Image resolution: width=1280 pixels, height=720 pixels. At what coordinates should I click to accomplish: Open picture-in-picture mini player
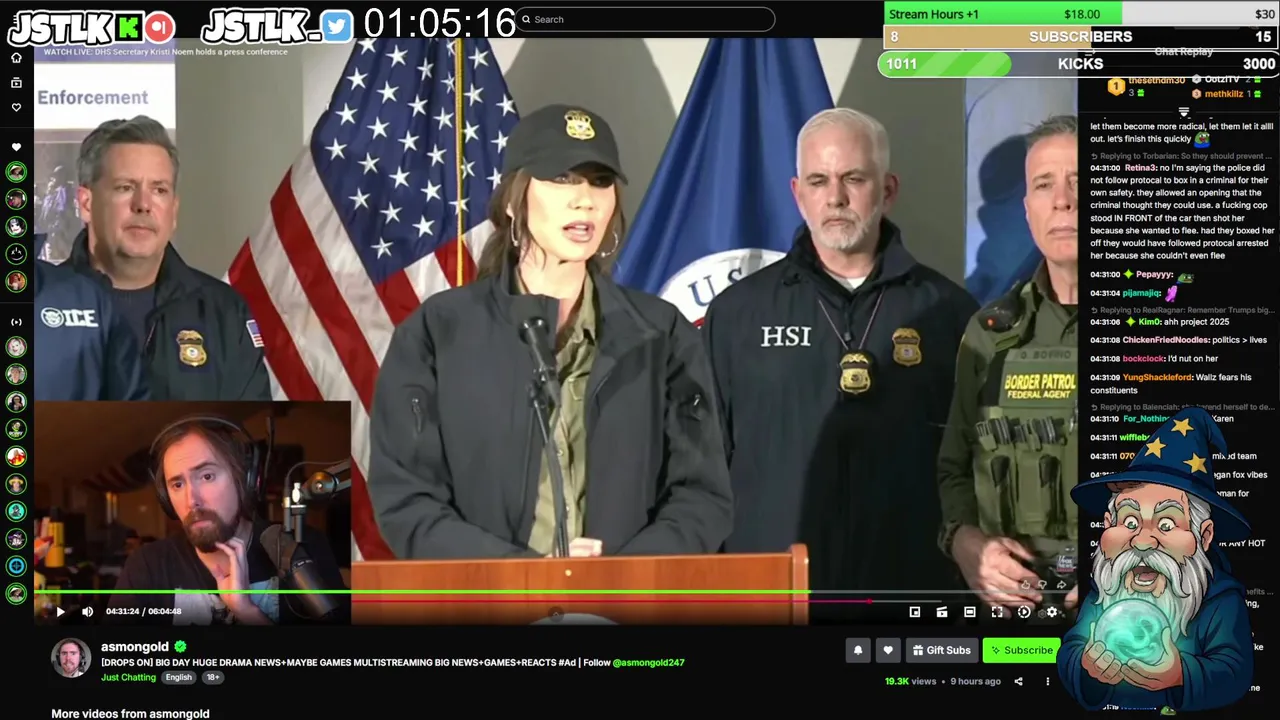click(915, 612)
